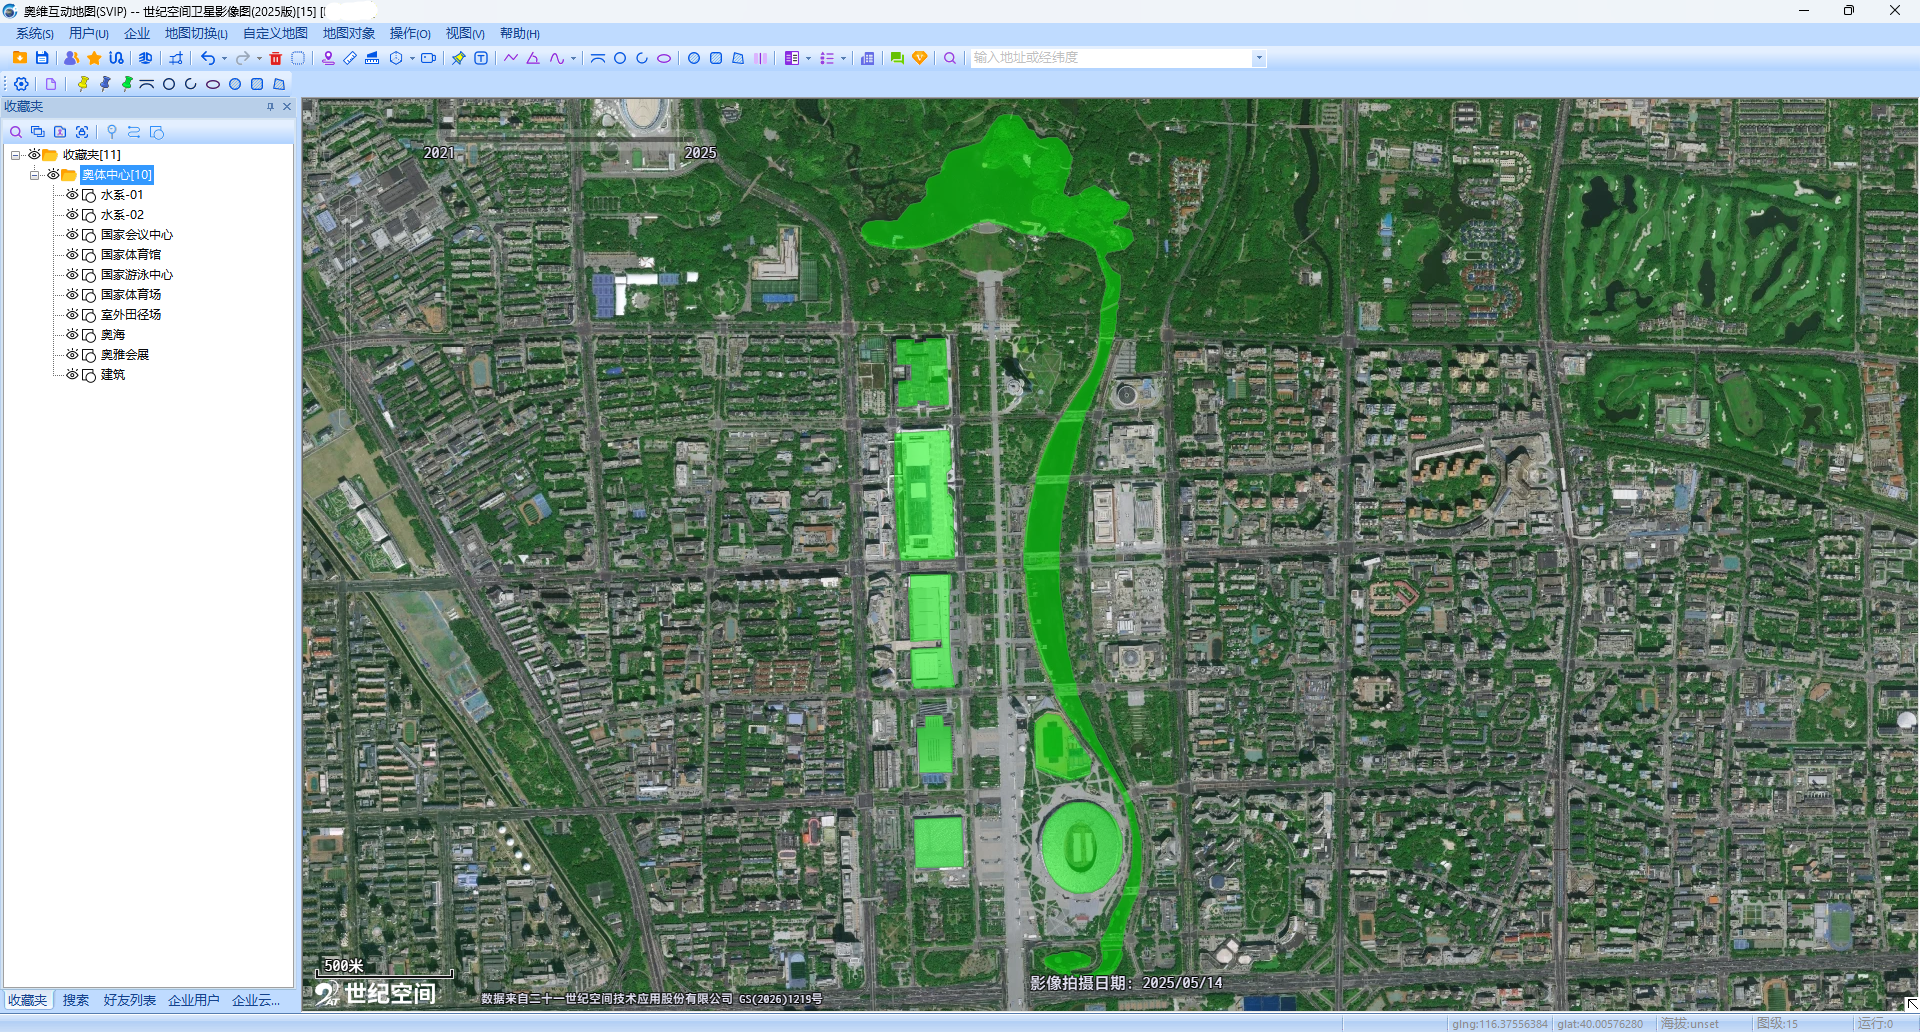Viewport: 1920px width, 1032px height.
Task: Click the address or coordinates input field
Action: coord(1110,58)
